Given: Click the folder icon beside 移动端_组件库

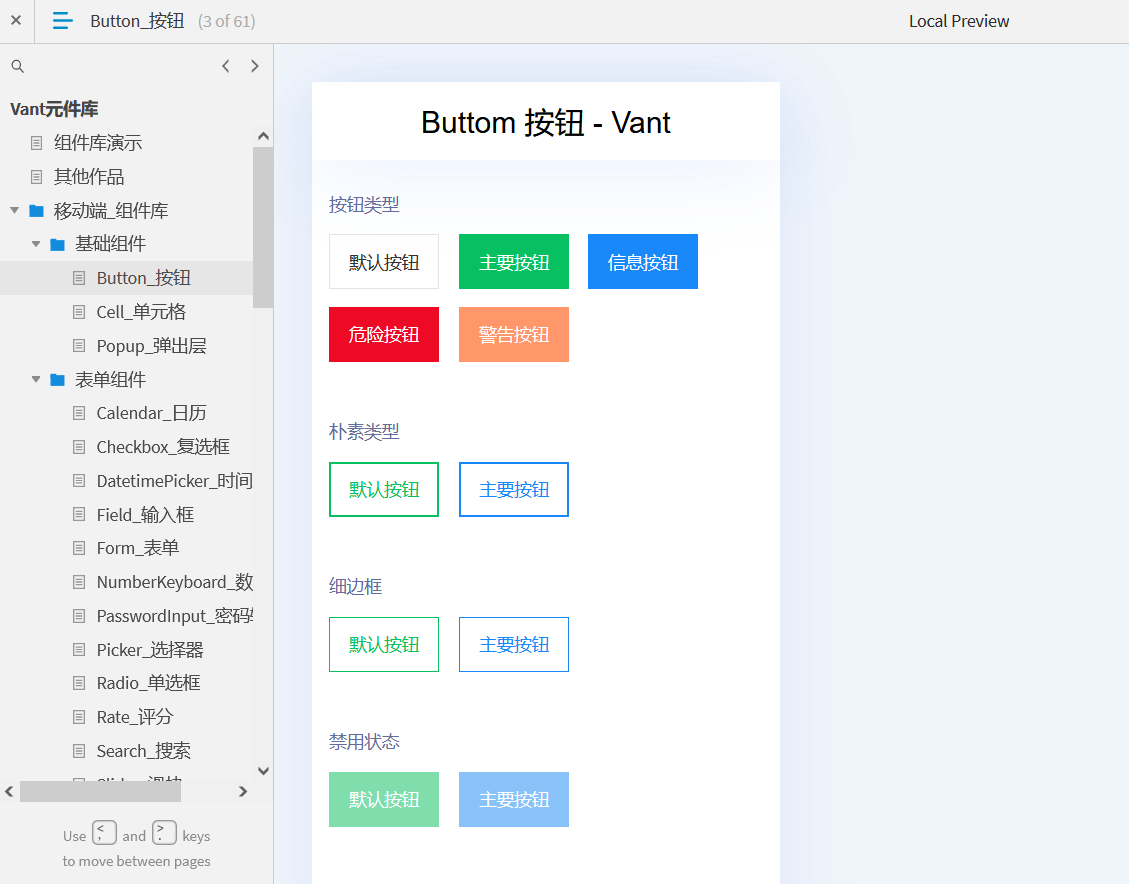Looking at the screenshot, I should click(x=37, y=210).
